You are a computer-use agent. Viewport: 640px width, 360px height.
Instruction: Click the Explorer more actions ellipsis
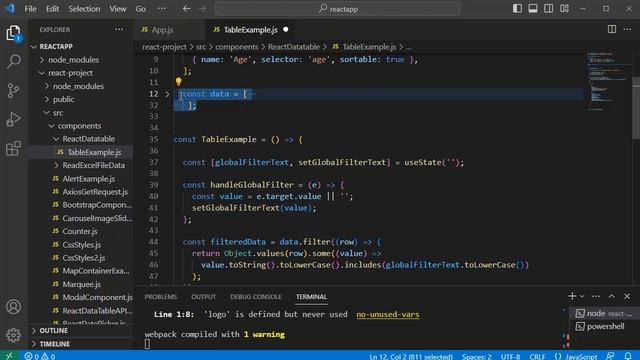coord(119,29)
